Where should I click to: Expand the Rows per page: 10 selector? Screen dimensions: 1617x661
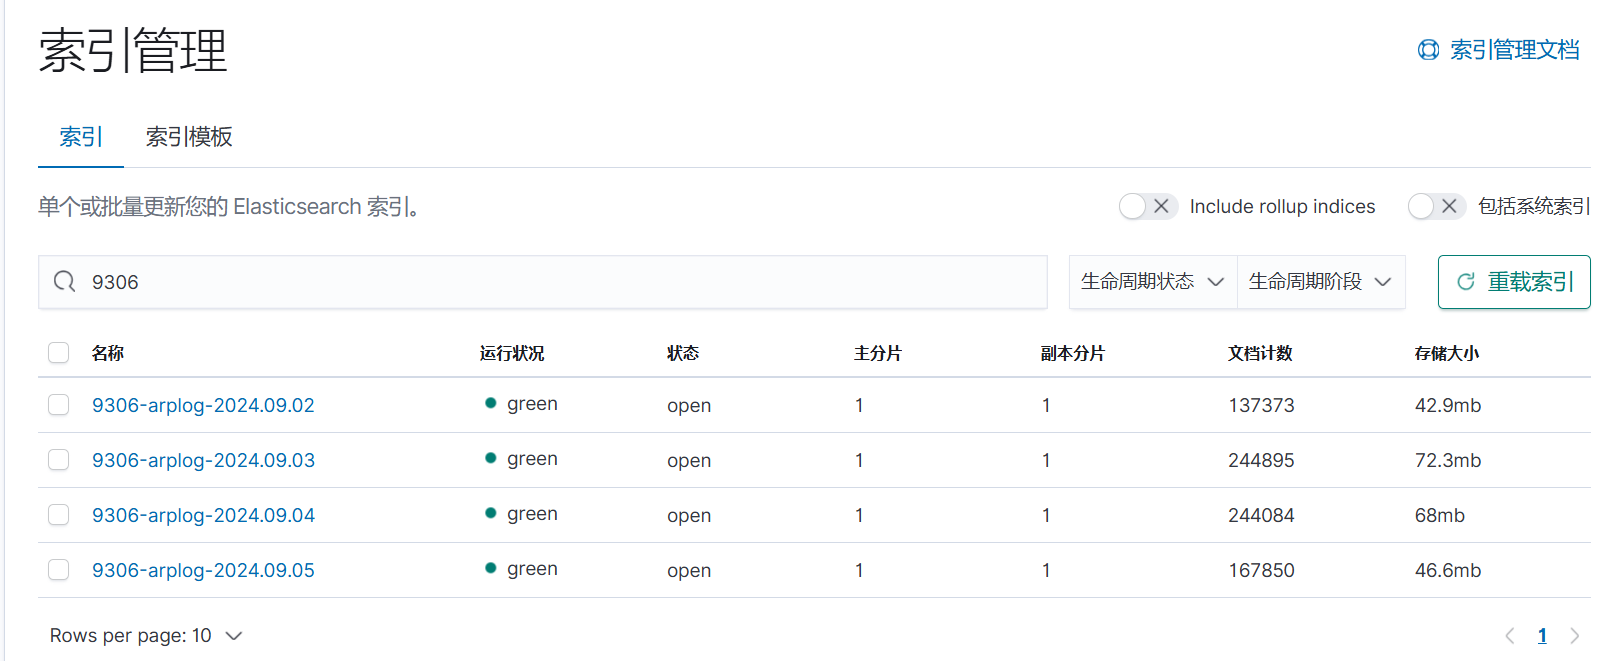pos(146,636)
